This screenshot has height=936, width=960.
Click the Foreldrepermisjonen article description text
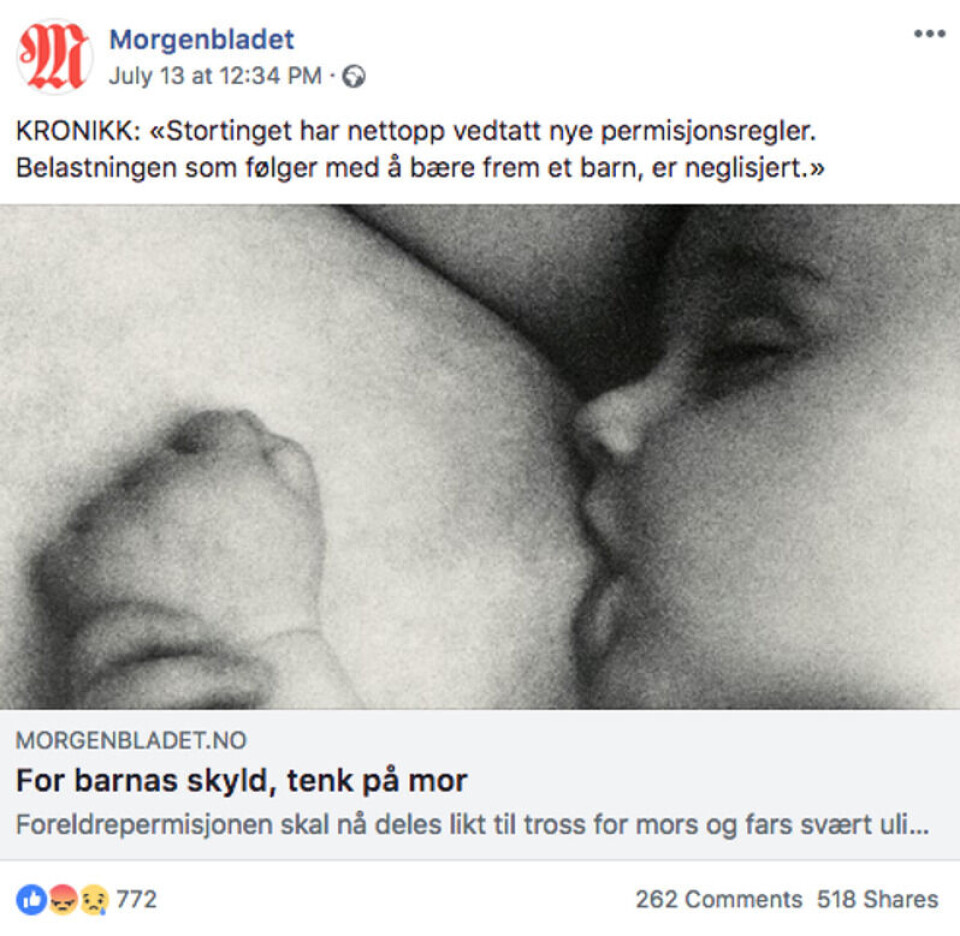pos(472,825)
